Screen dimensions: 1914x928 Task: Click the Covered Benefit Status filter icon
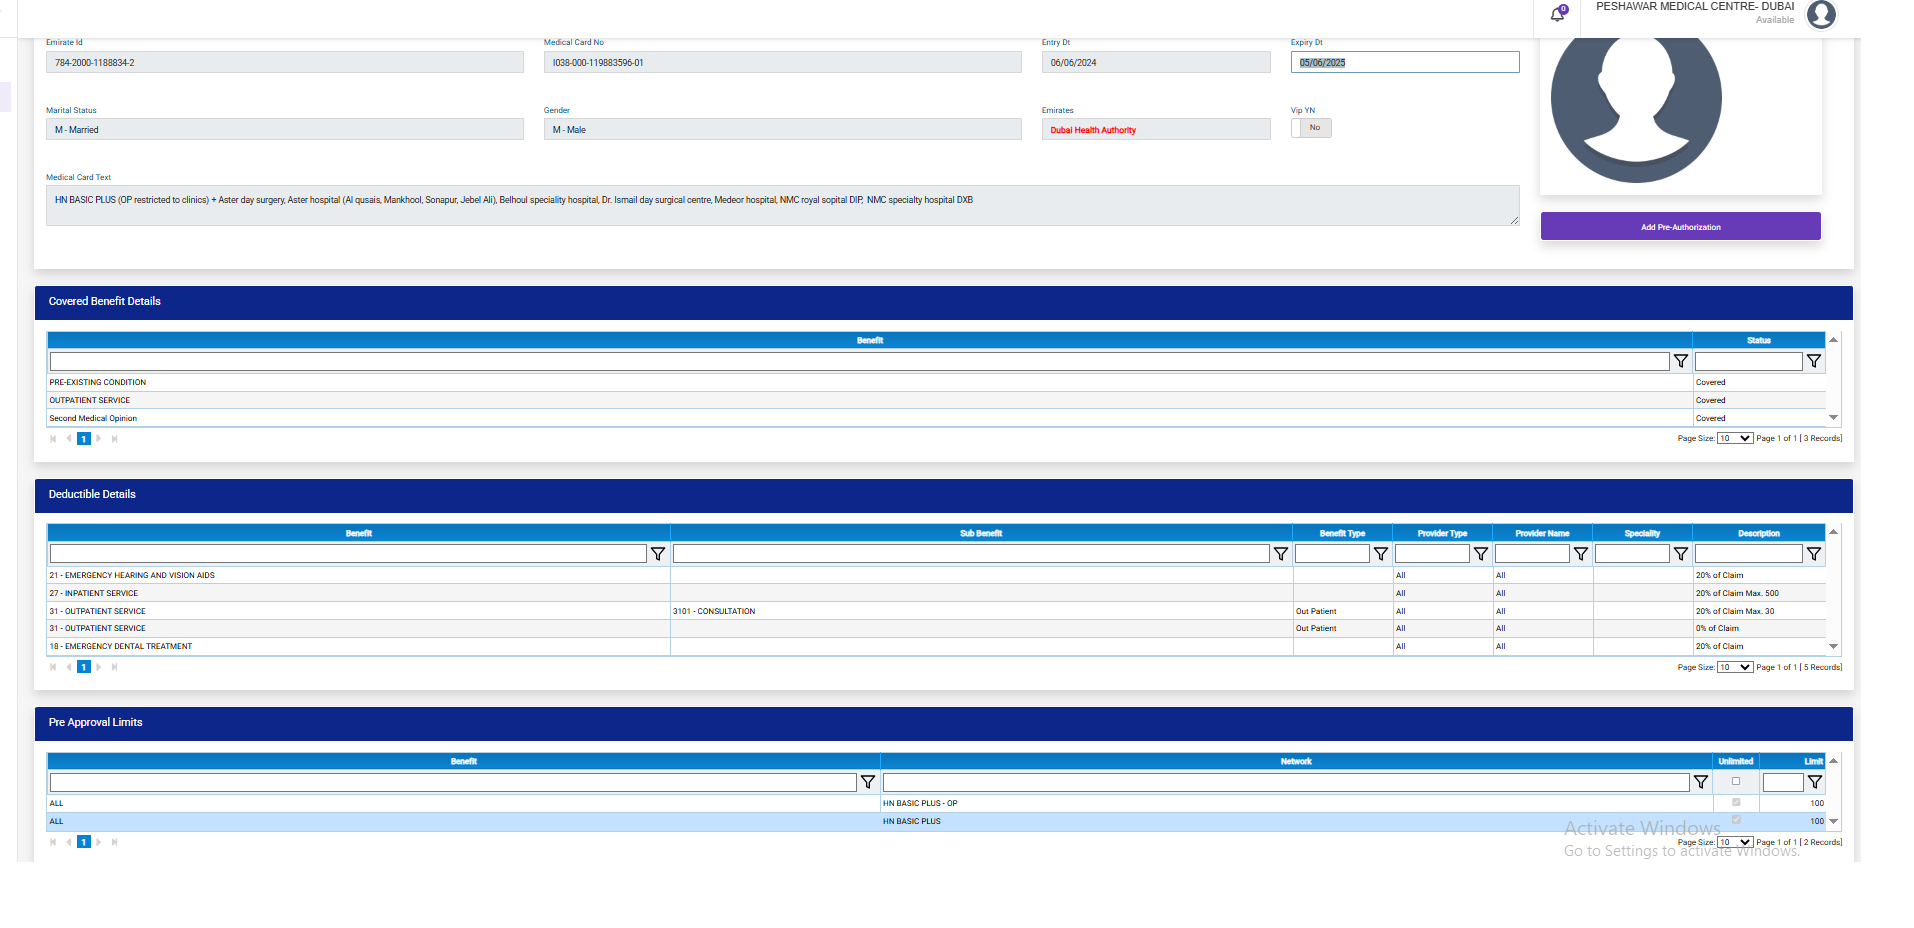pos(1814,361)
